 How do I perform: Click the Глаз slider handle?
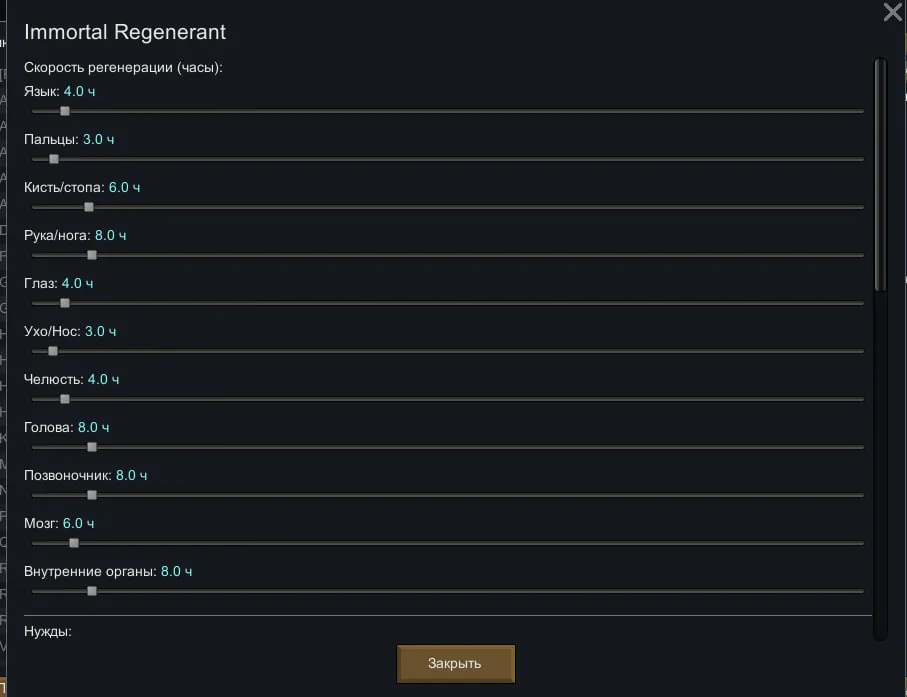(65, 303)
